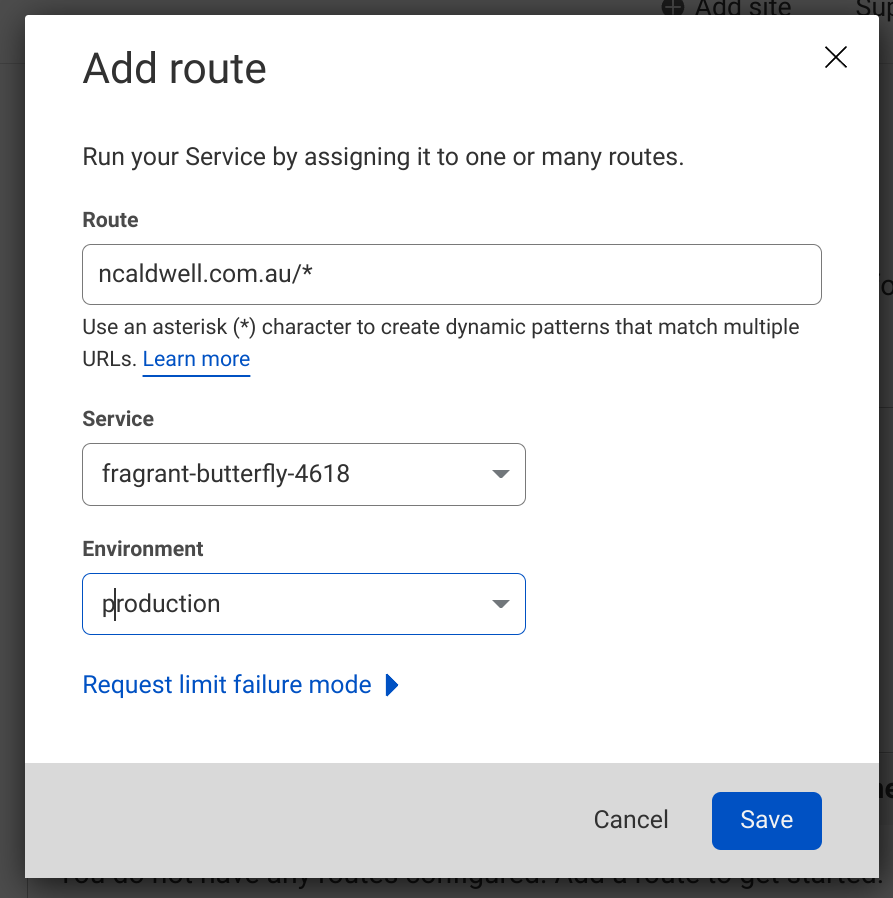893x898 pixels.
Task: Expand Request limit failure mode section
Action: [227, 685]
